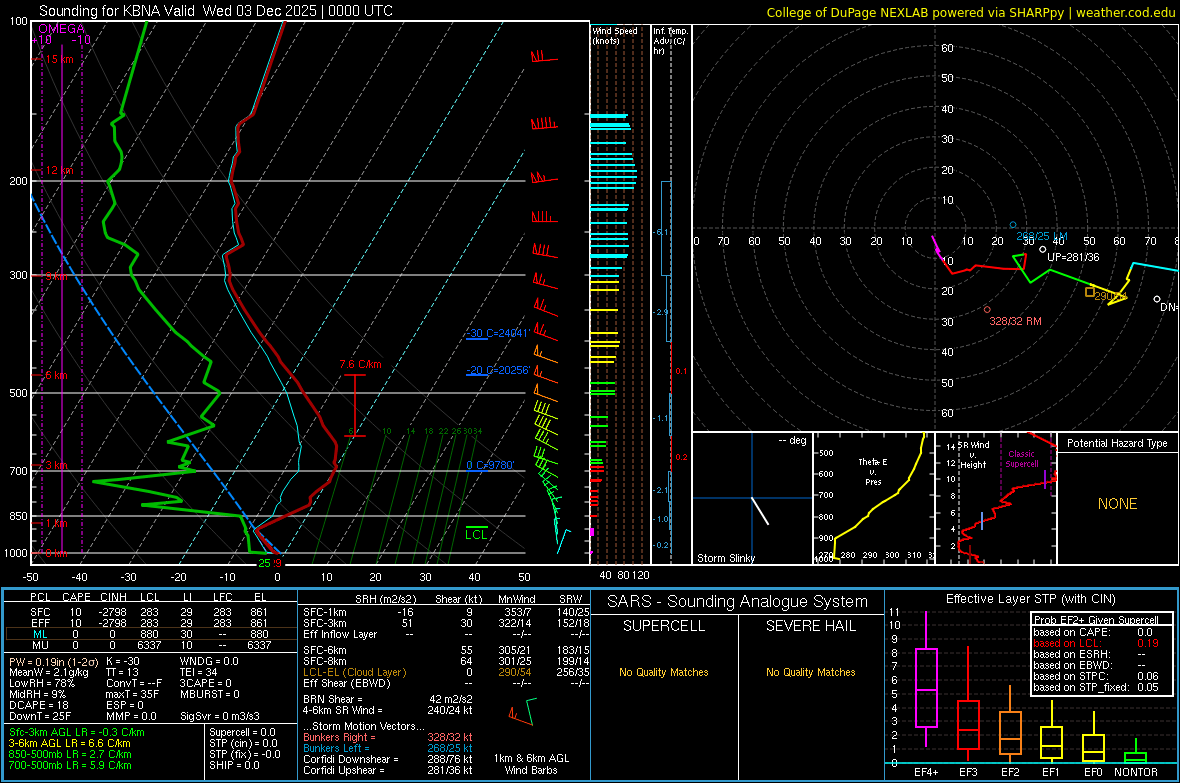1180x783 pixels.
Task: Click the 'LowRH = 78%' value
Action: pyautogui.click(x=42, y=684)
